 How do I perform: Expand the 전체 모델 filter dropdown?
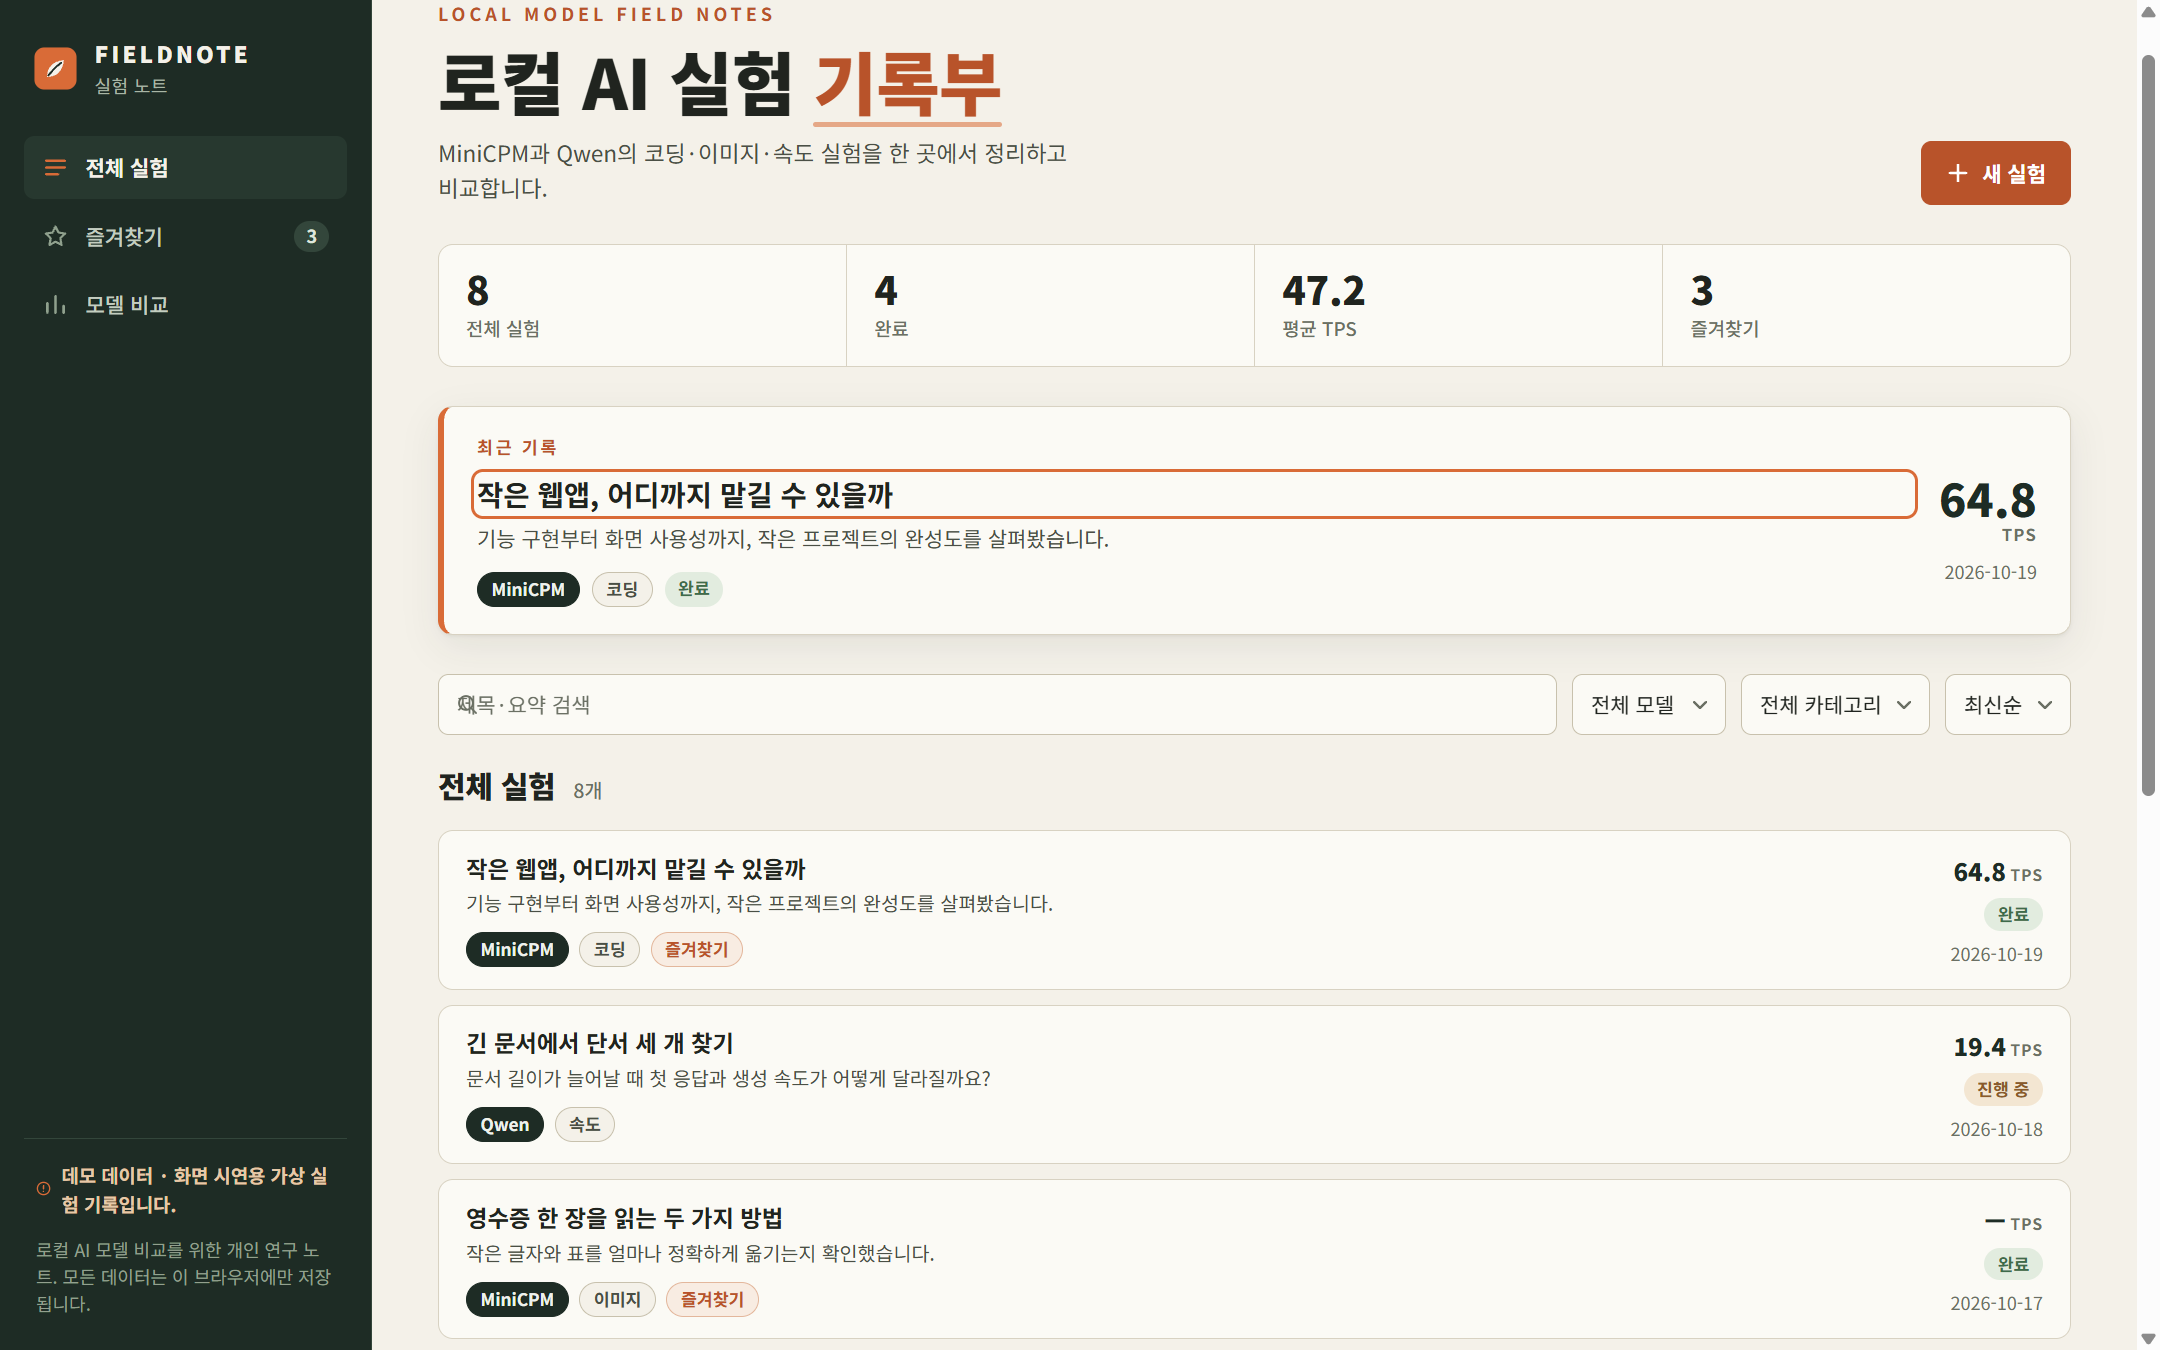click(x=1648, y=705)
